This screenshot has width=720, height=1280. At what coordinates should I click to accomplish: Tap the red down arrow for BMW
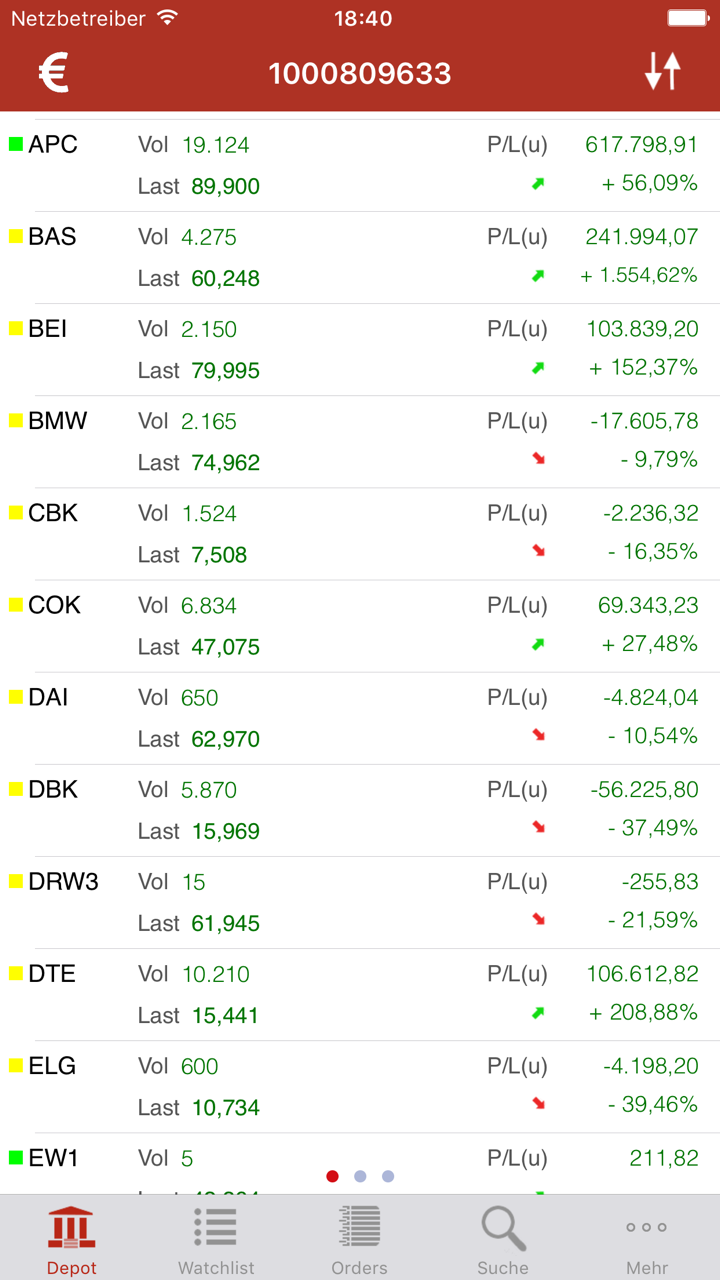click(538, 459)
